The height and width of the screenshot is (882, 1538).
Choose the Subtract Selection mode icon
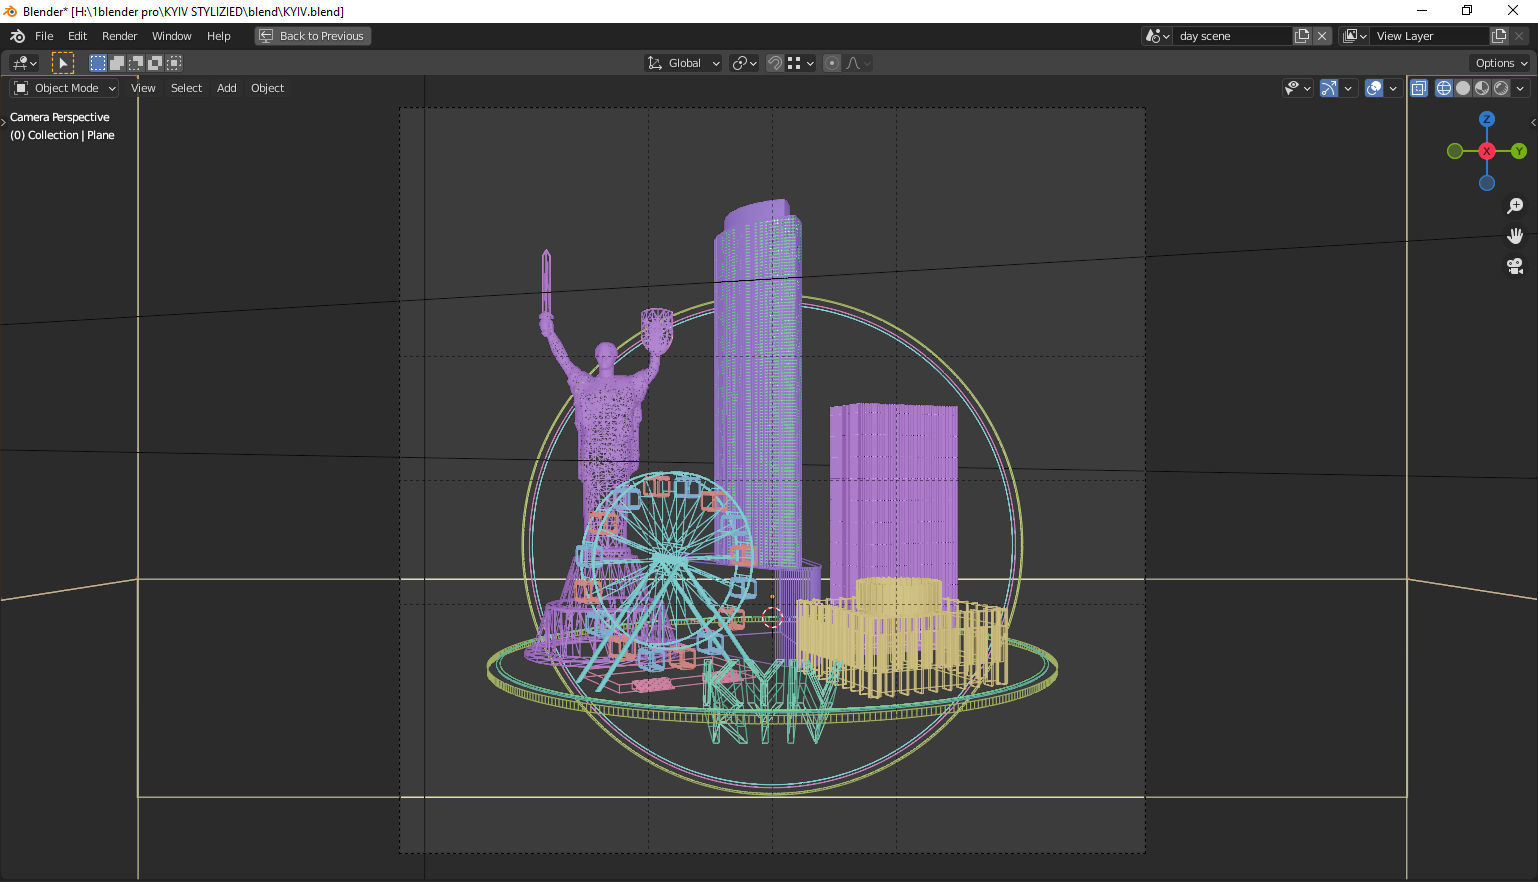[x=136, y=63]
